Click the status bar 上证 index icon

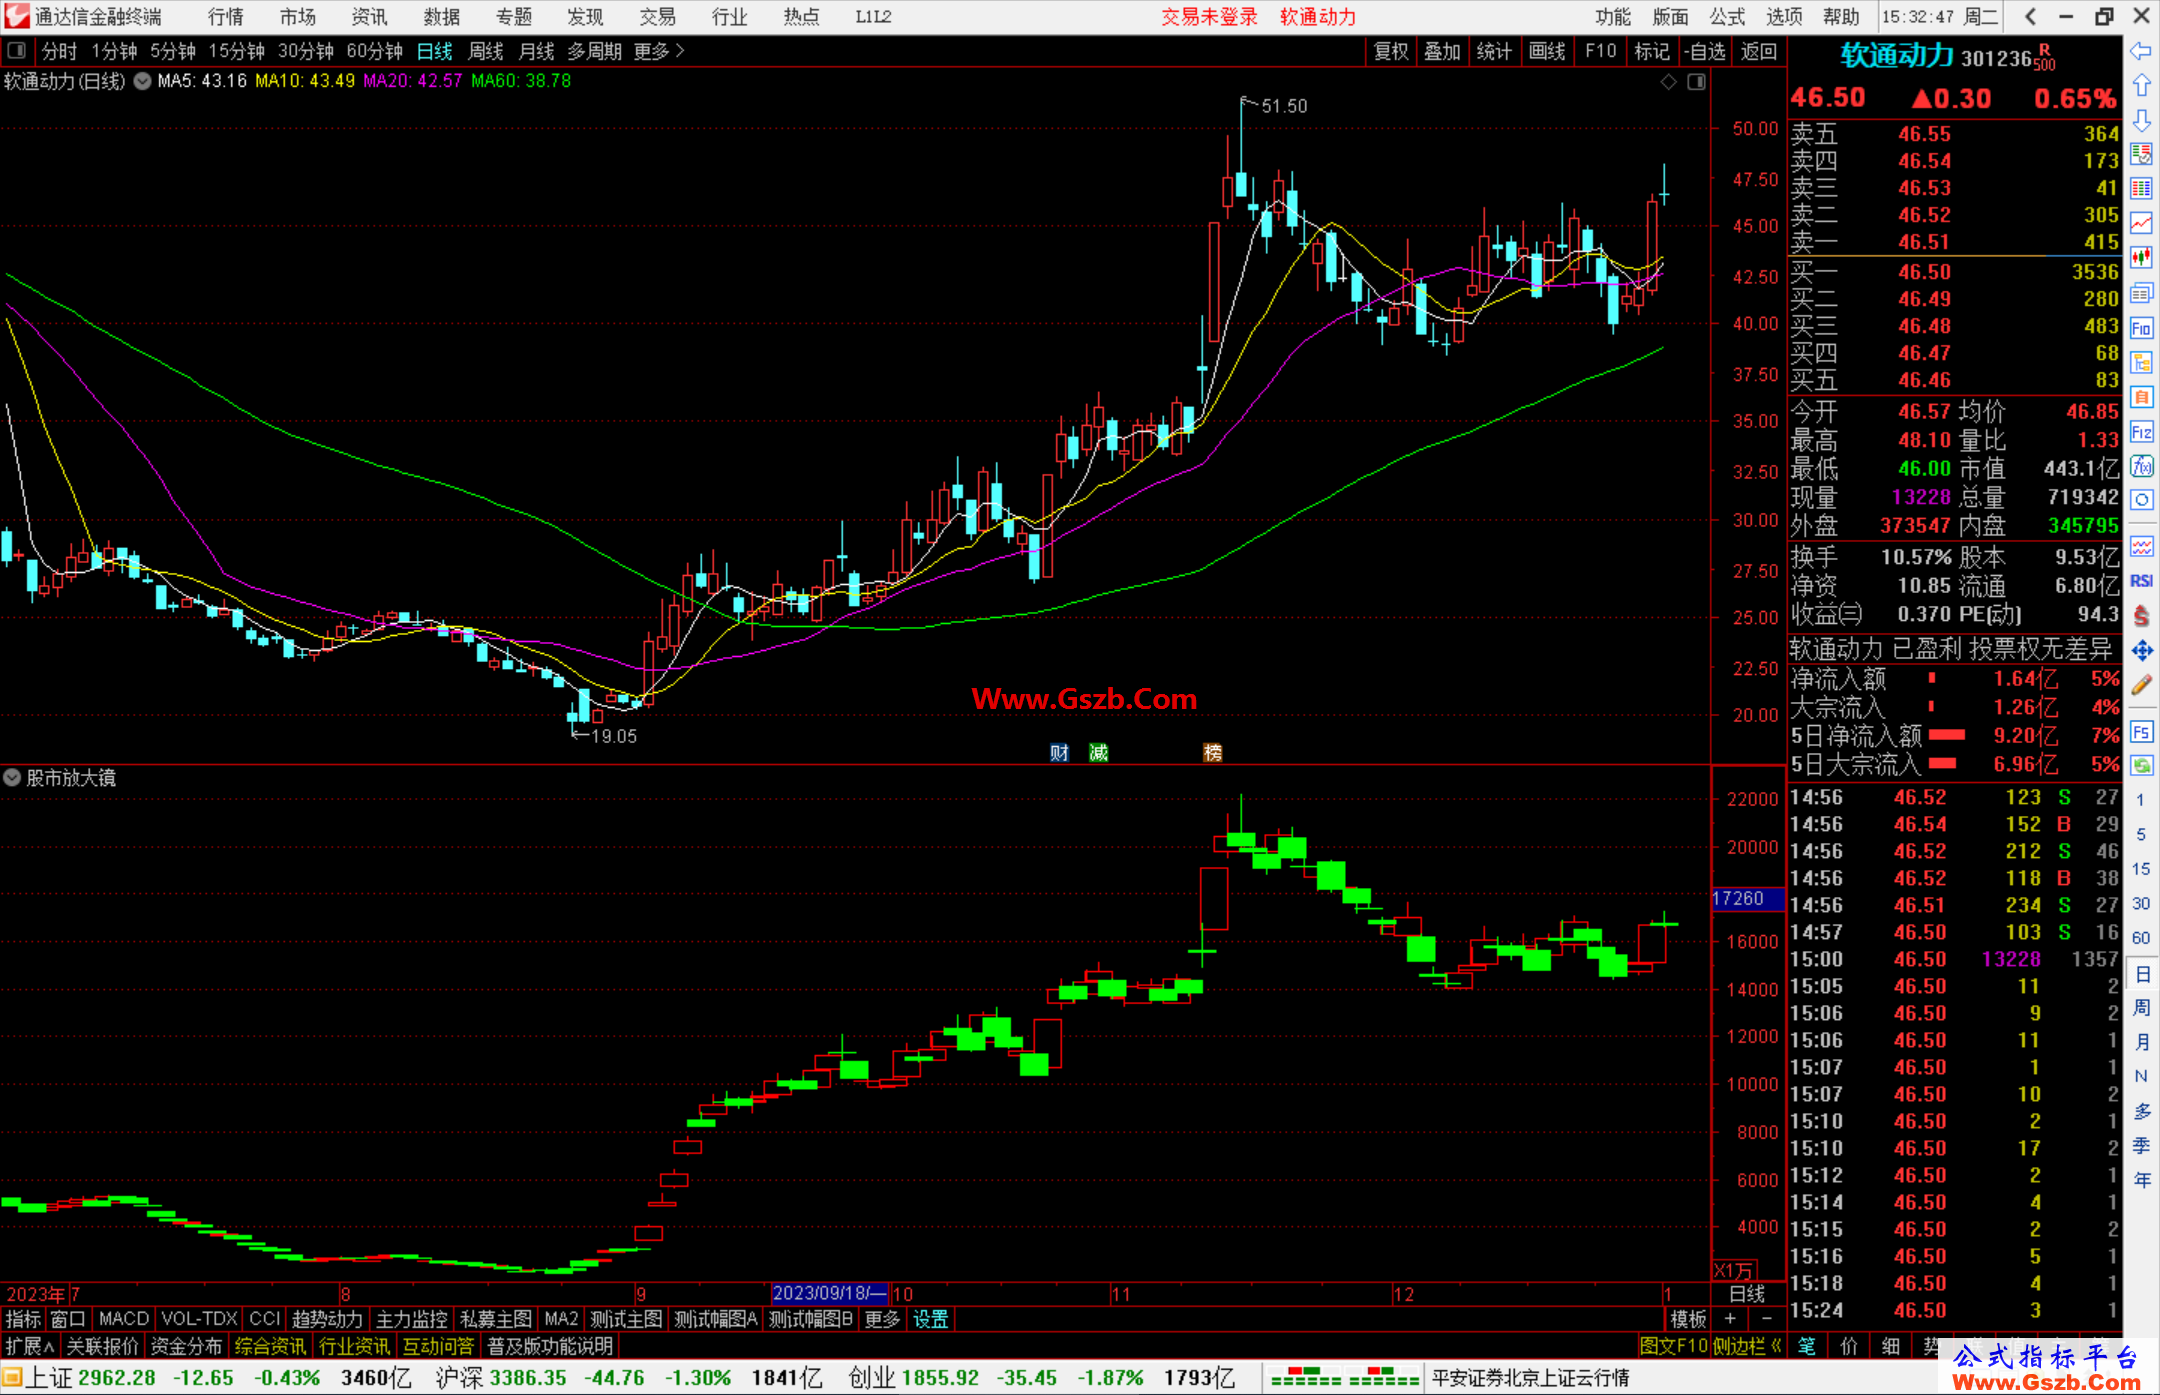tap(12, 1377)
